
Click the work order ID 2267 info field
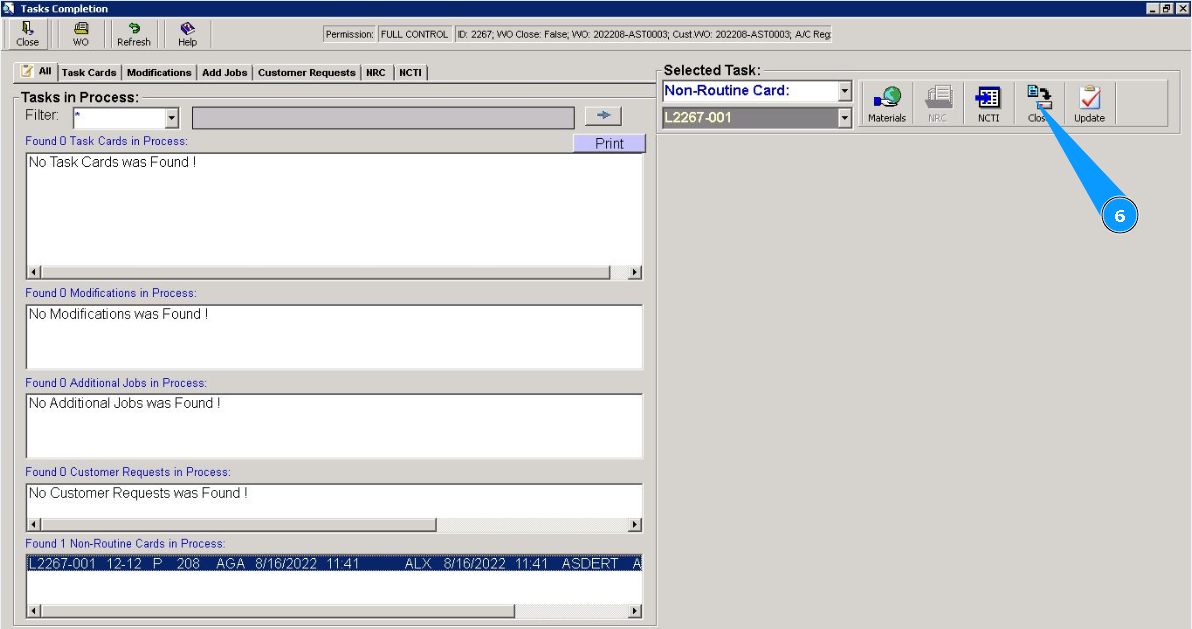[x=643, y=34]
